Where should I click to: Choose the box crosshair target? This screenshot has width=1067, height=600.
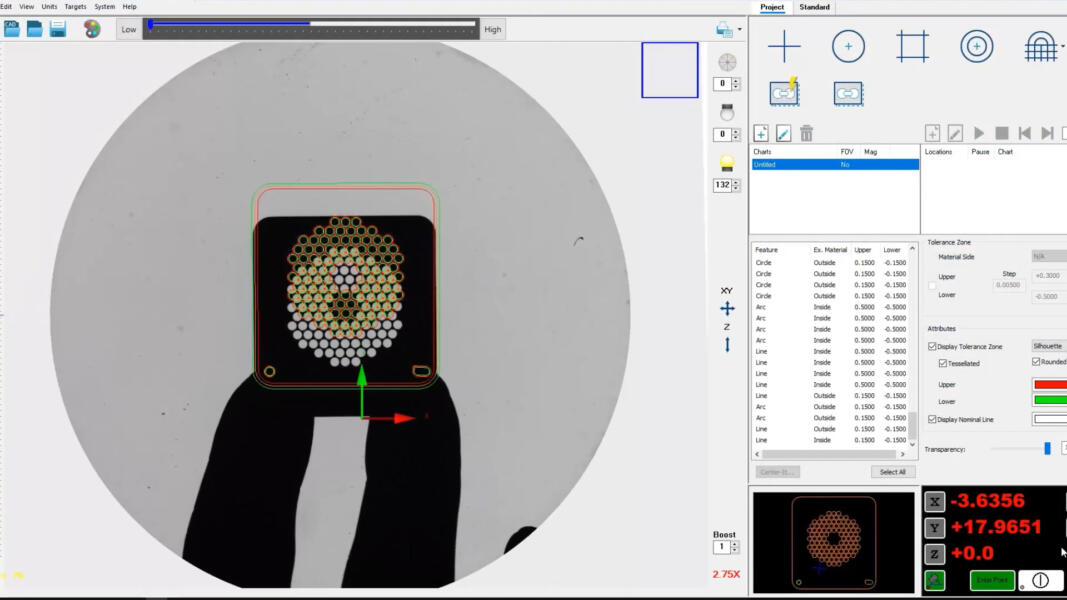click(x=912, y=46)
